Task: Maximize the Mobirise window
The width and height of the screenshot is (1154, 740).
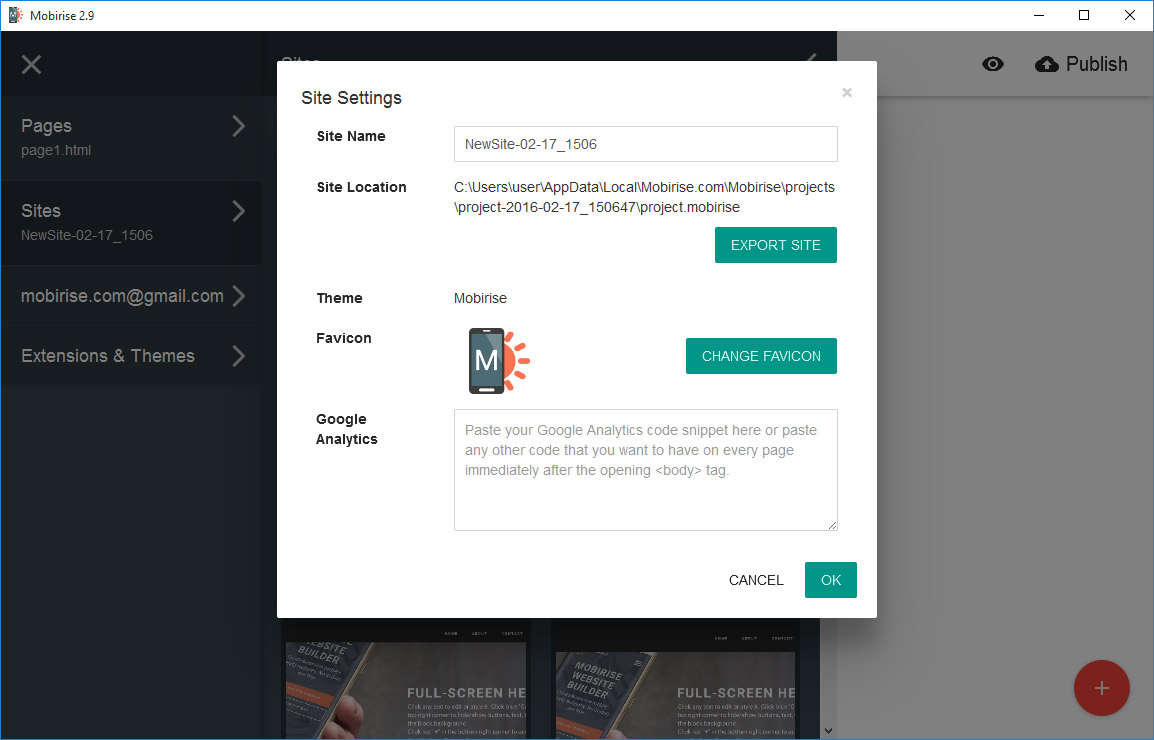Action: coord(1083,15)
